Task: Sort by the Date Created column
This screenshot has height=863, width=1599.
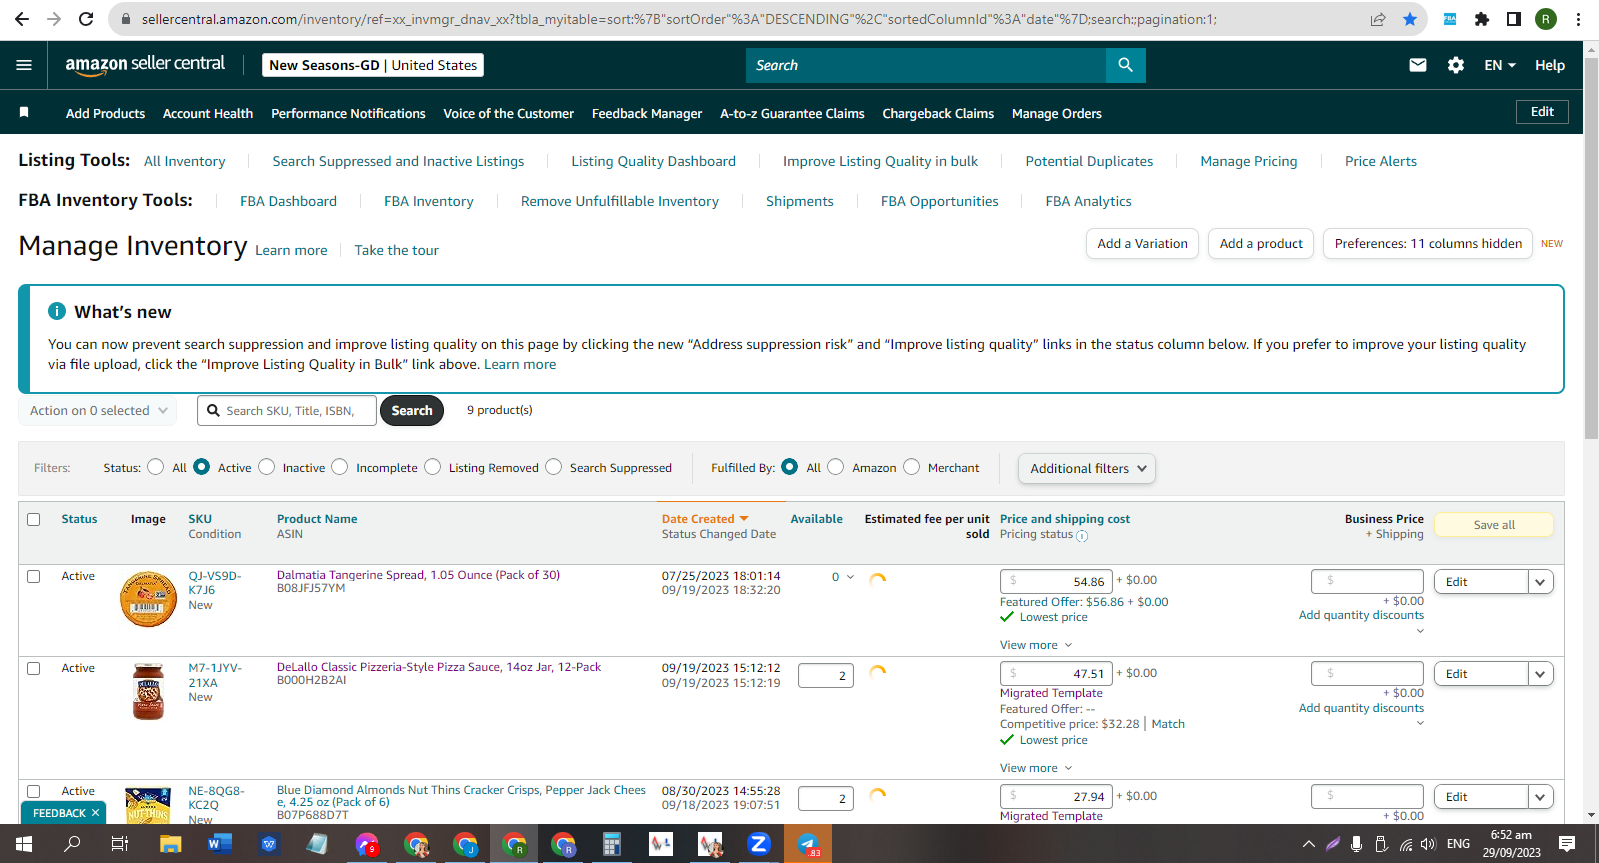Action: pyautogui.click(x=705, y=519)
